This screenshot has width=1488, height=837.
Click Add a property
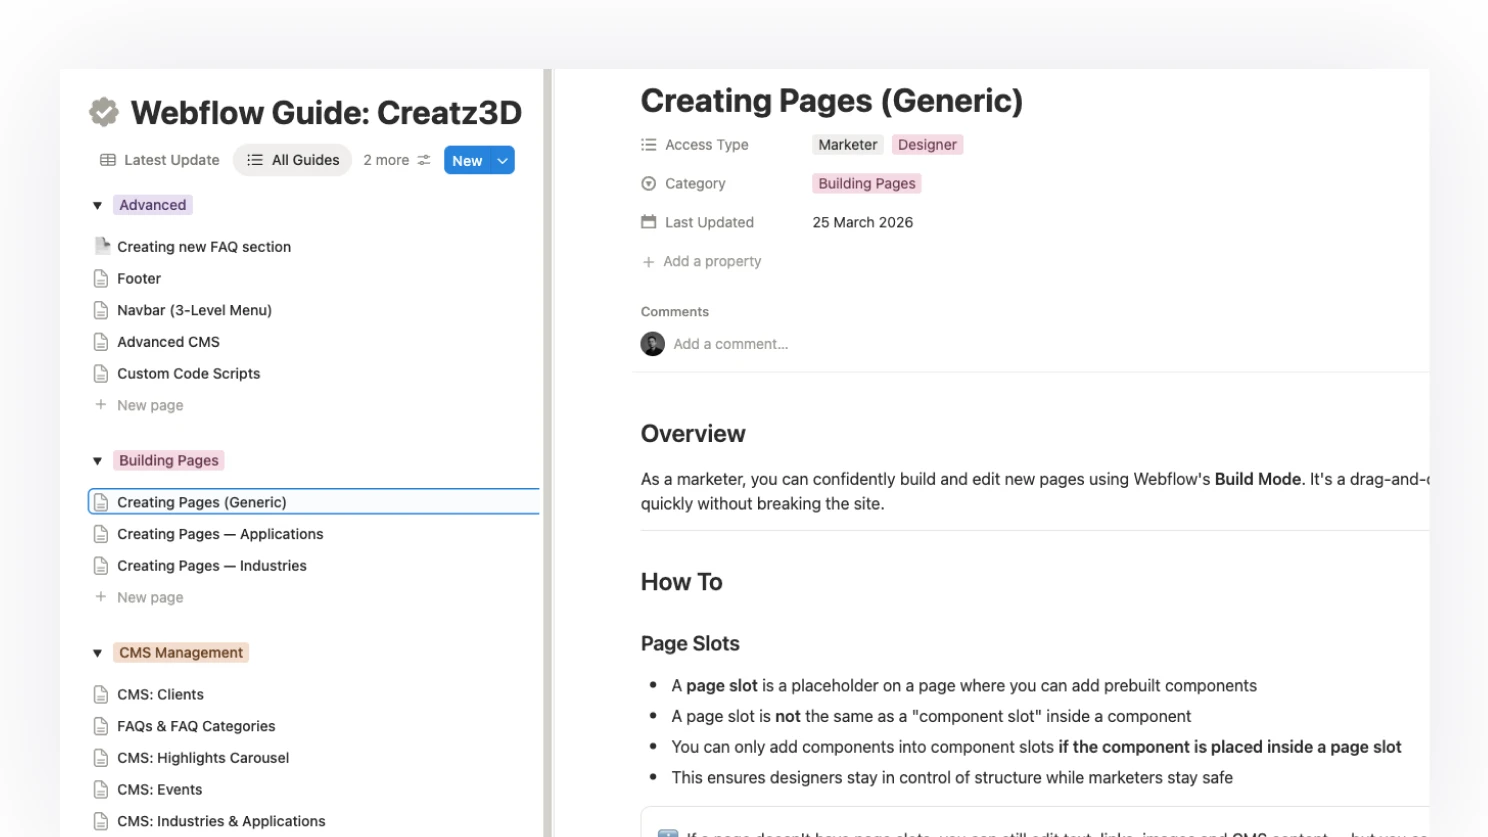coord(702,261)
